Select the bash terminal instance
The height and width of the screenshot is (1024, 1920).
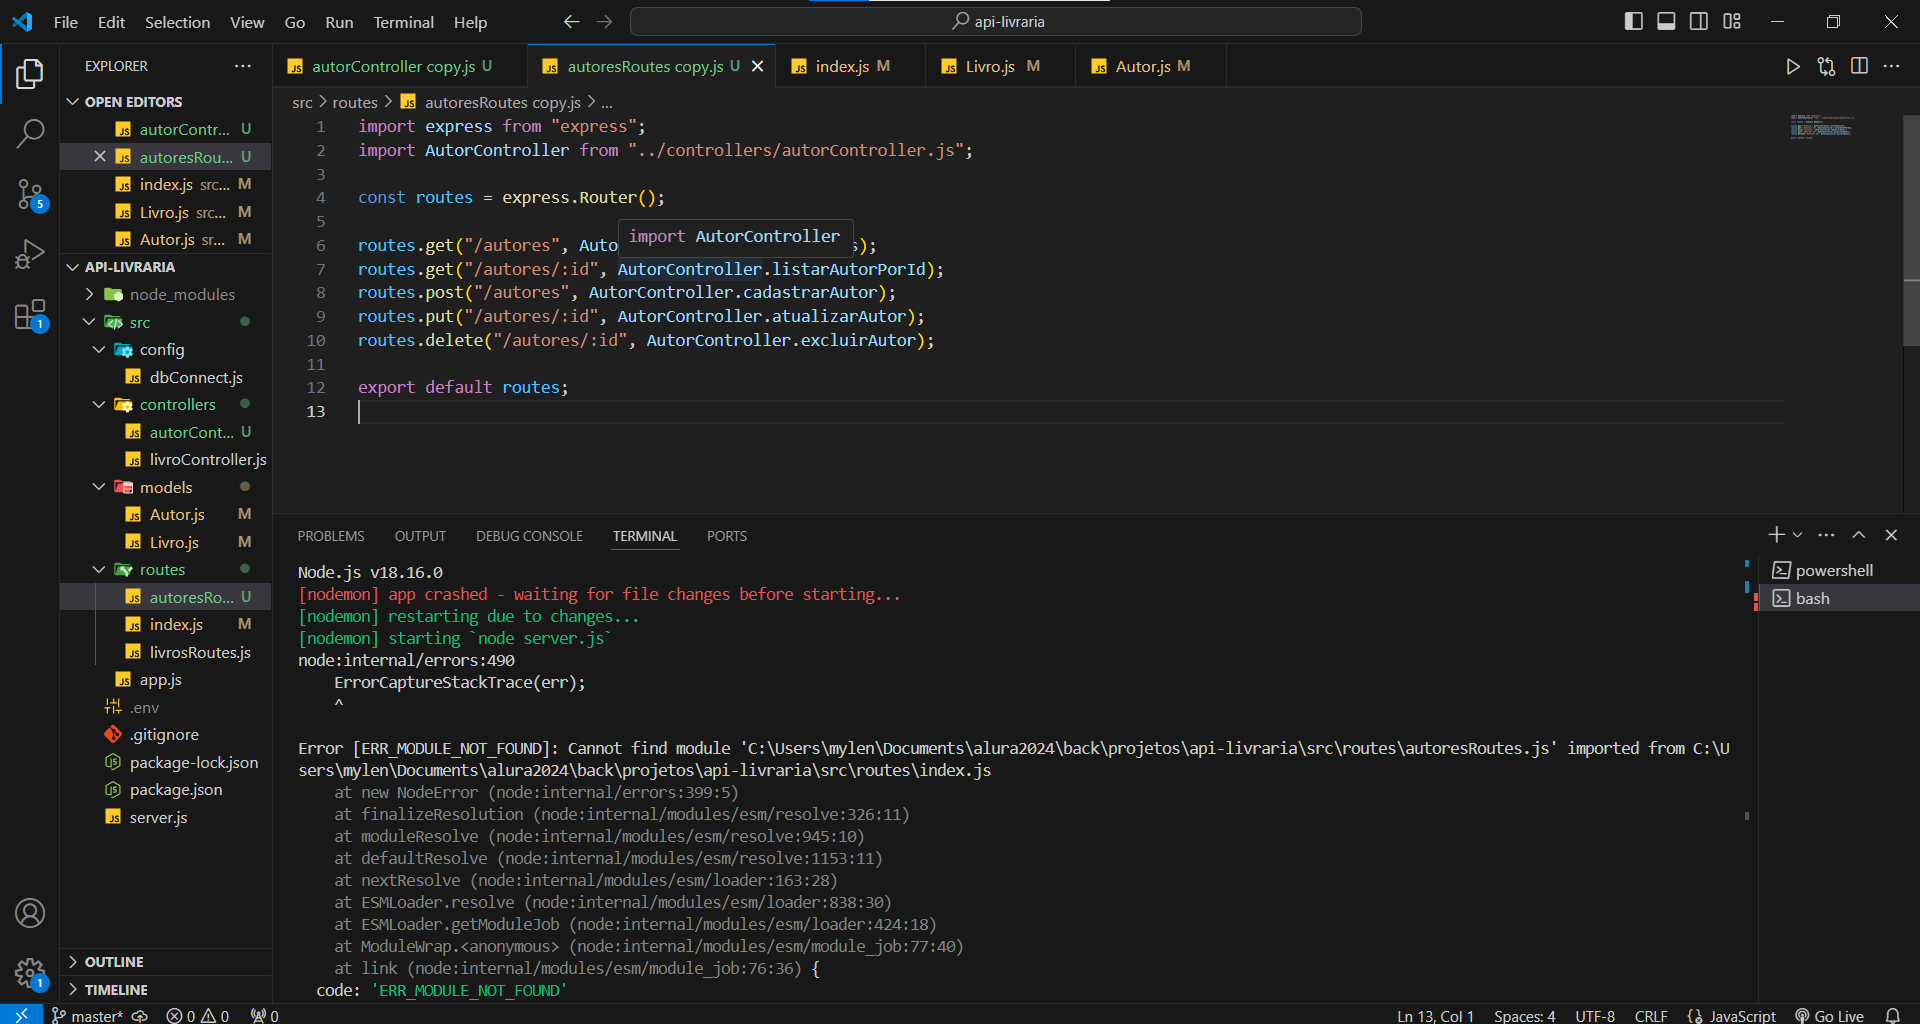(x=1838, y=598)
